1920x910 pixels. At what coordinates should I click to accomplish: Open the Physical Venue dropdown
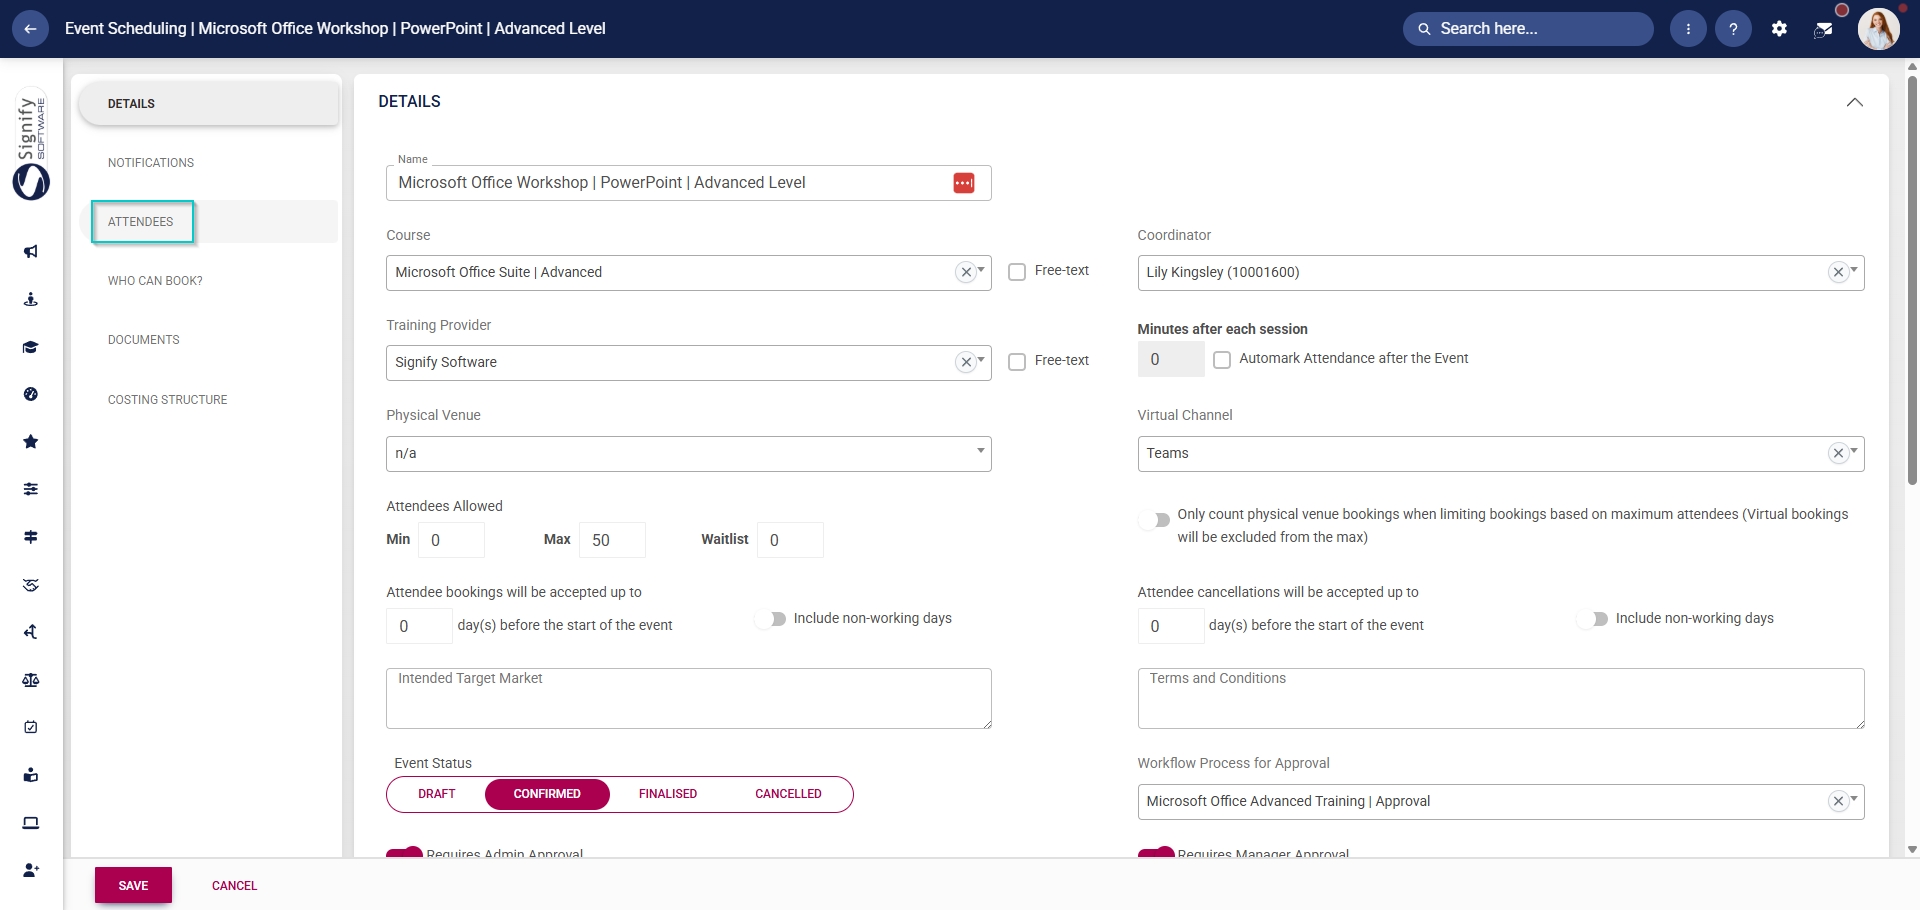tap(689, 454)
